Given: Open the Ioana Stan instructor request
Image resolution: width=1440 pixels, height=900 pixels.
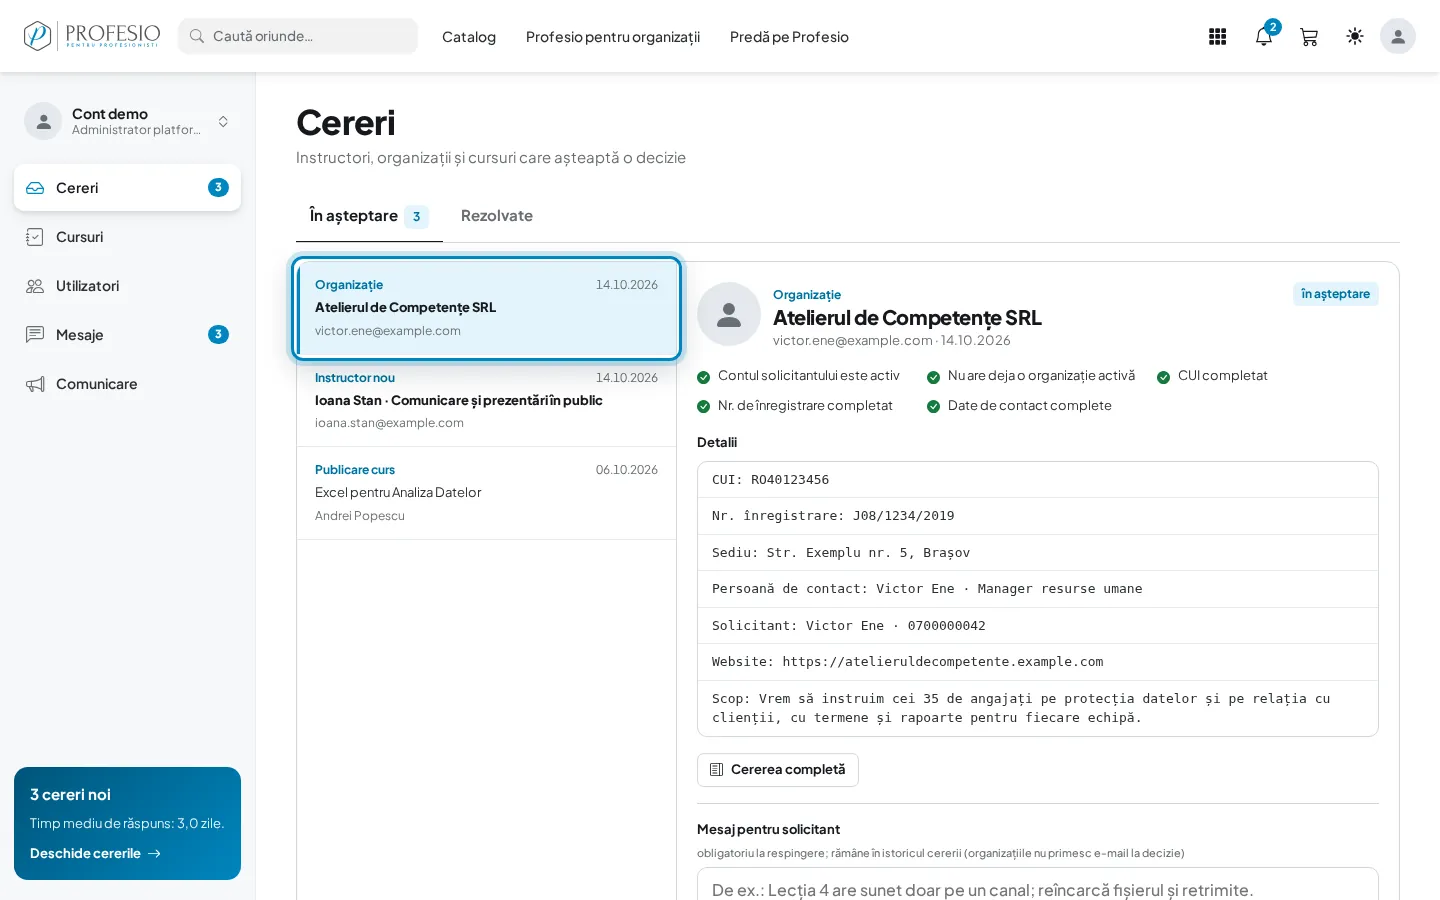Looking at the screenshot, I should [x=486, y=400].
